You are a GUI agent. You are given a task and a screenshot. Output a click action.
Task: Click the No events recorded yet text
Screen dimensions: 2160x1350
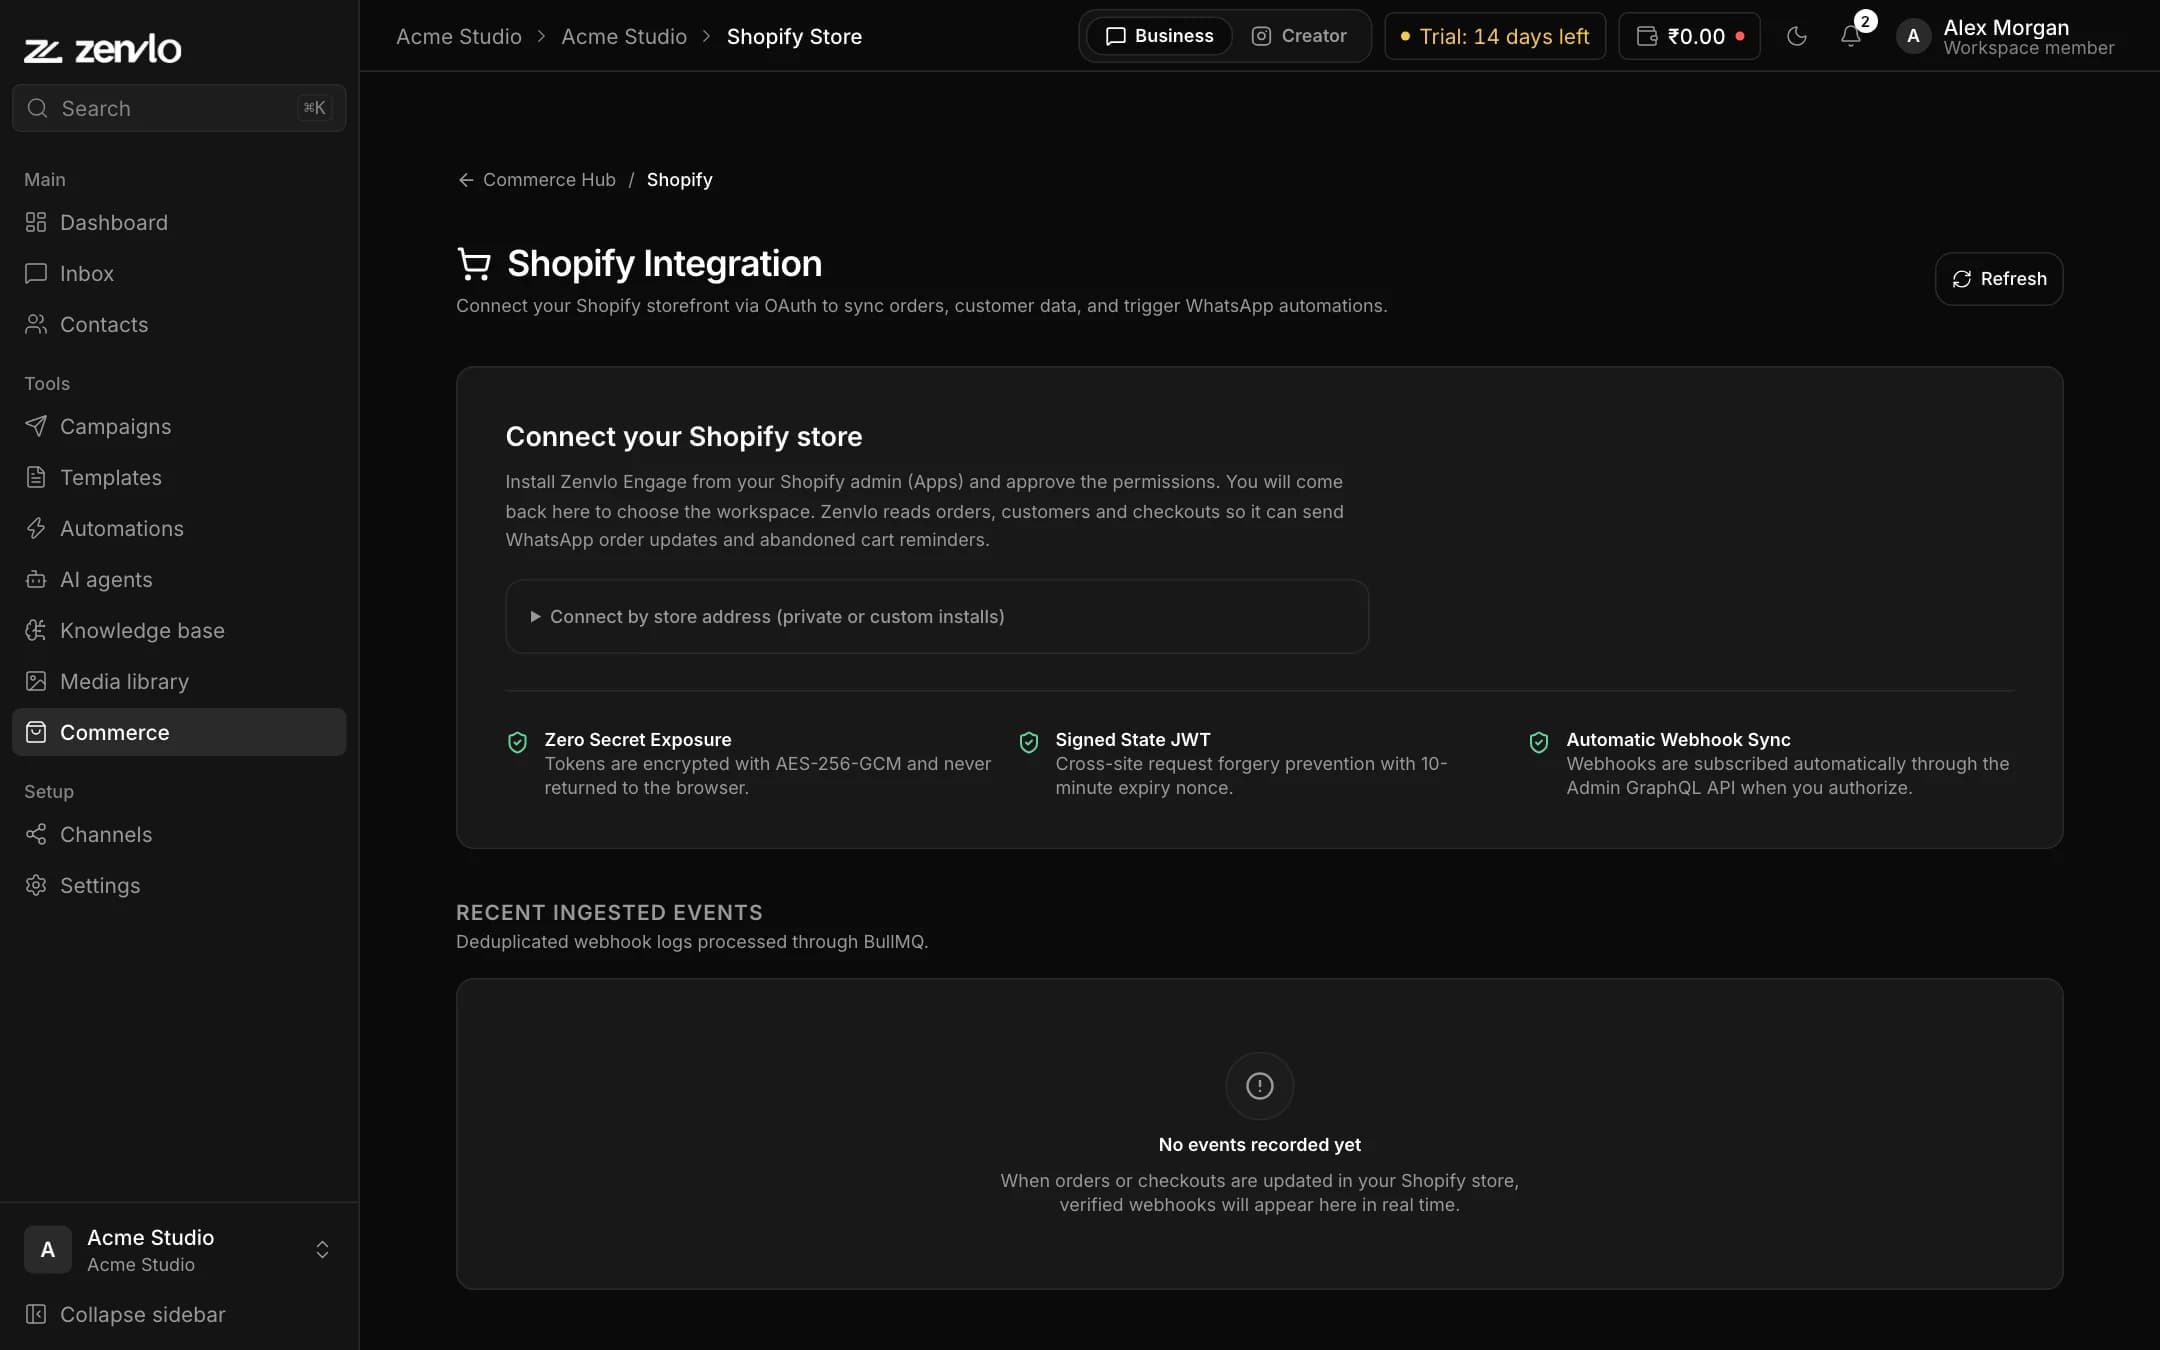pyautogui.click(x=1260, y=1144)
